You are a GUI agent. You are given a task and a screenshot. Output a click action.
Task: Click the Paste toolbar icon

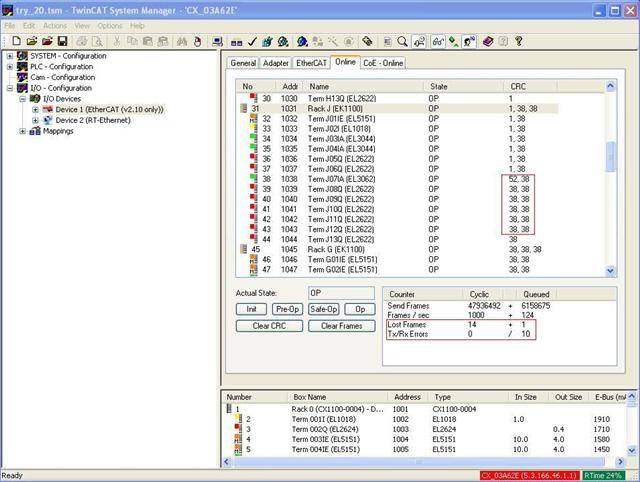tap(147, 41)
